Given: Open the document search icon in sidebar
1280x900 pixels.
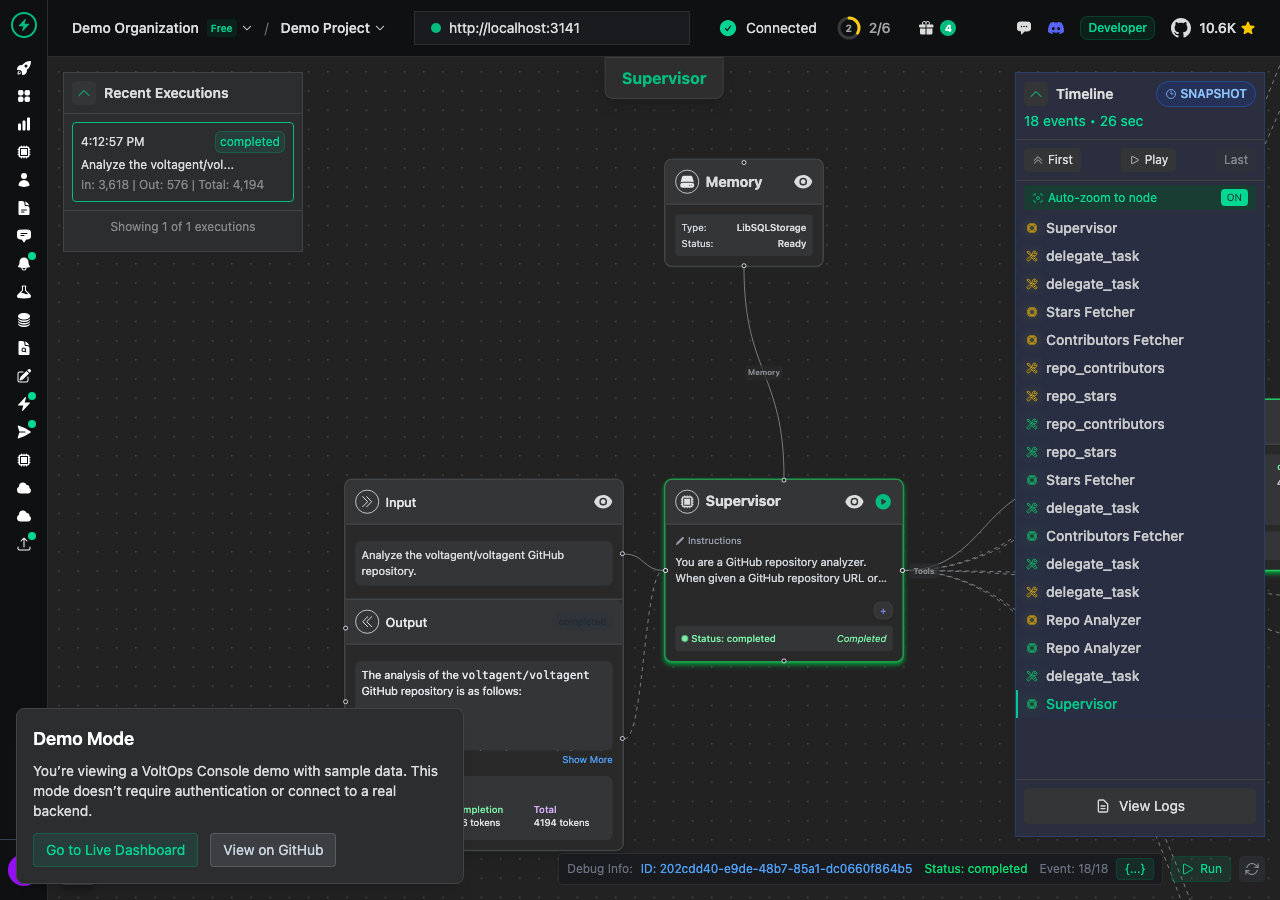Looking at the screenshot, I should (24, 348).
